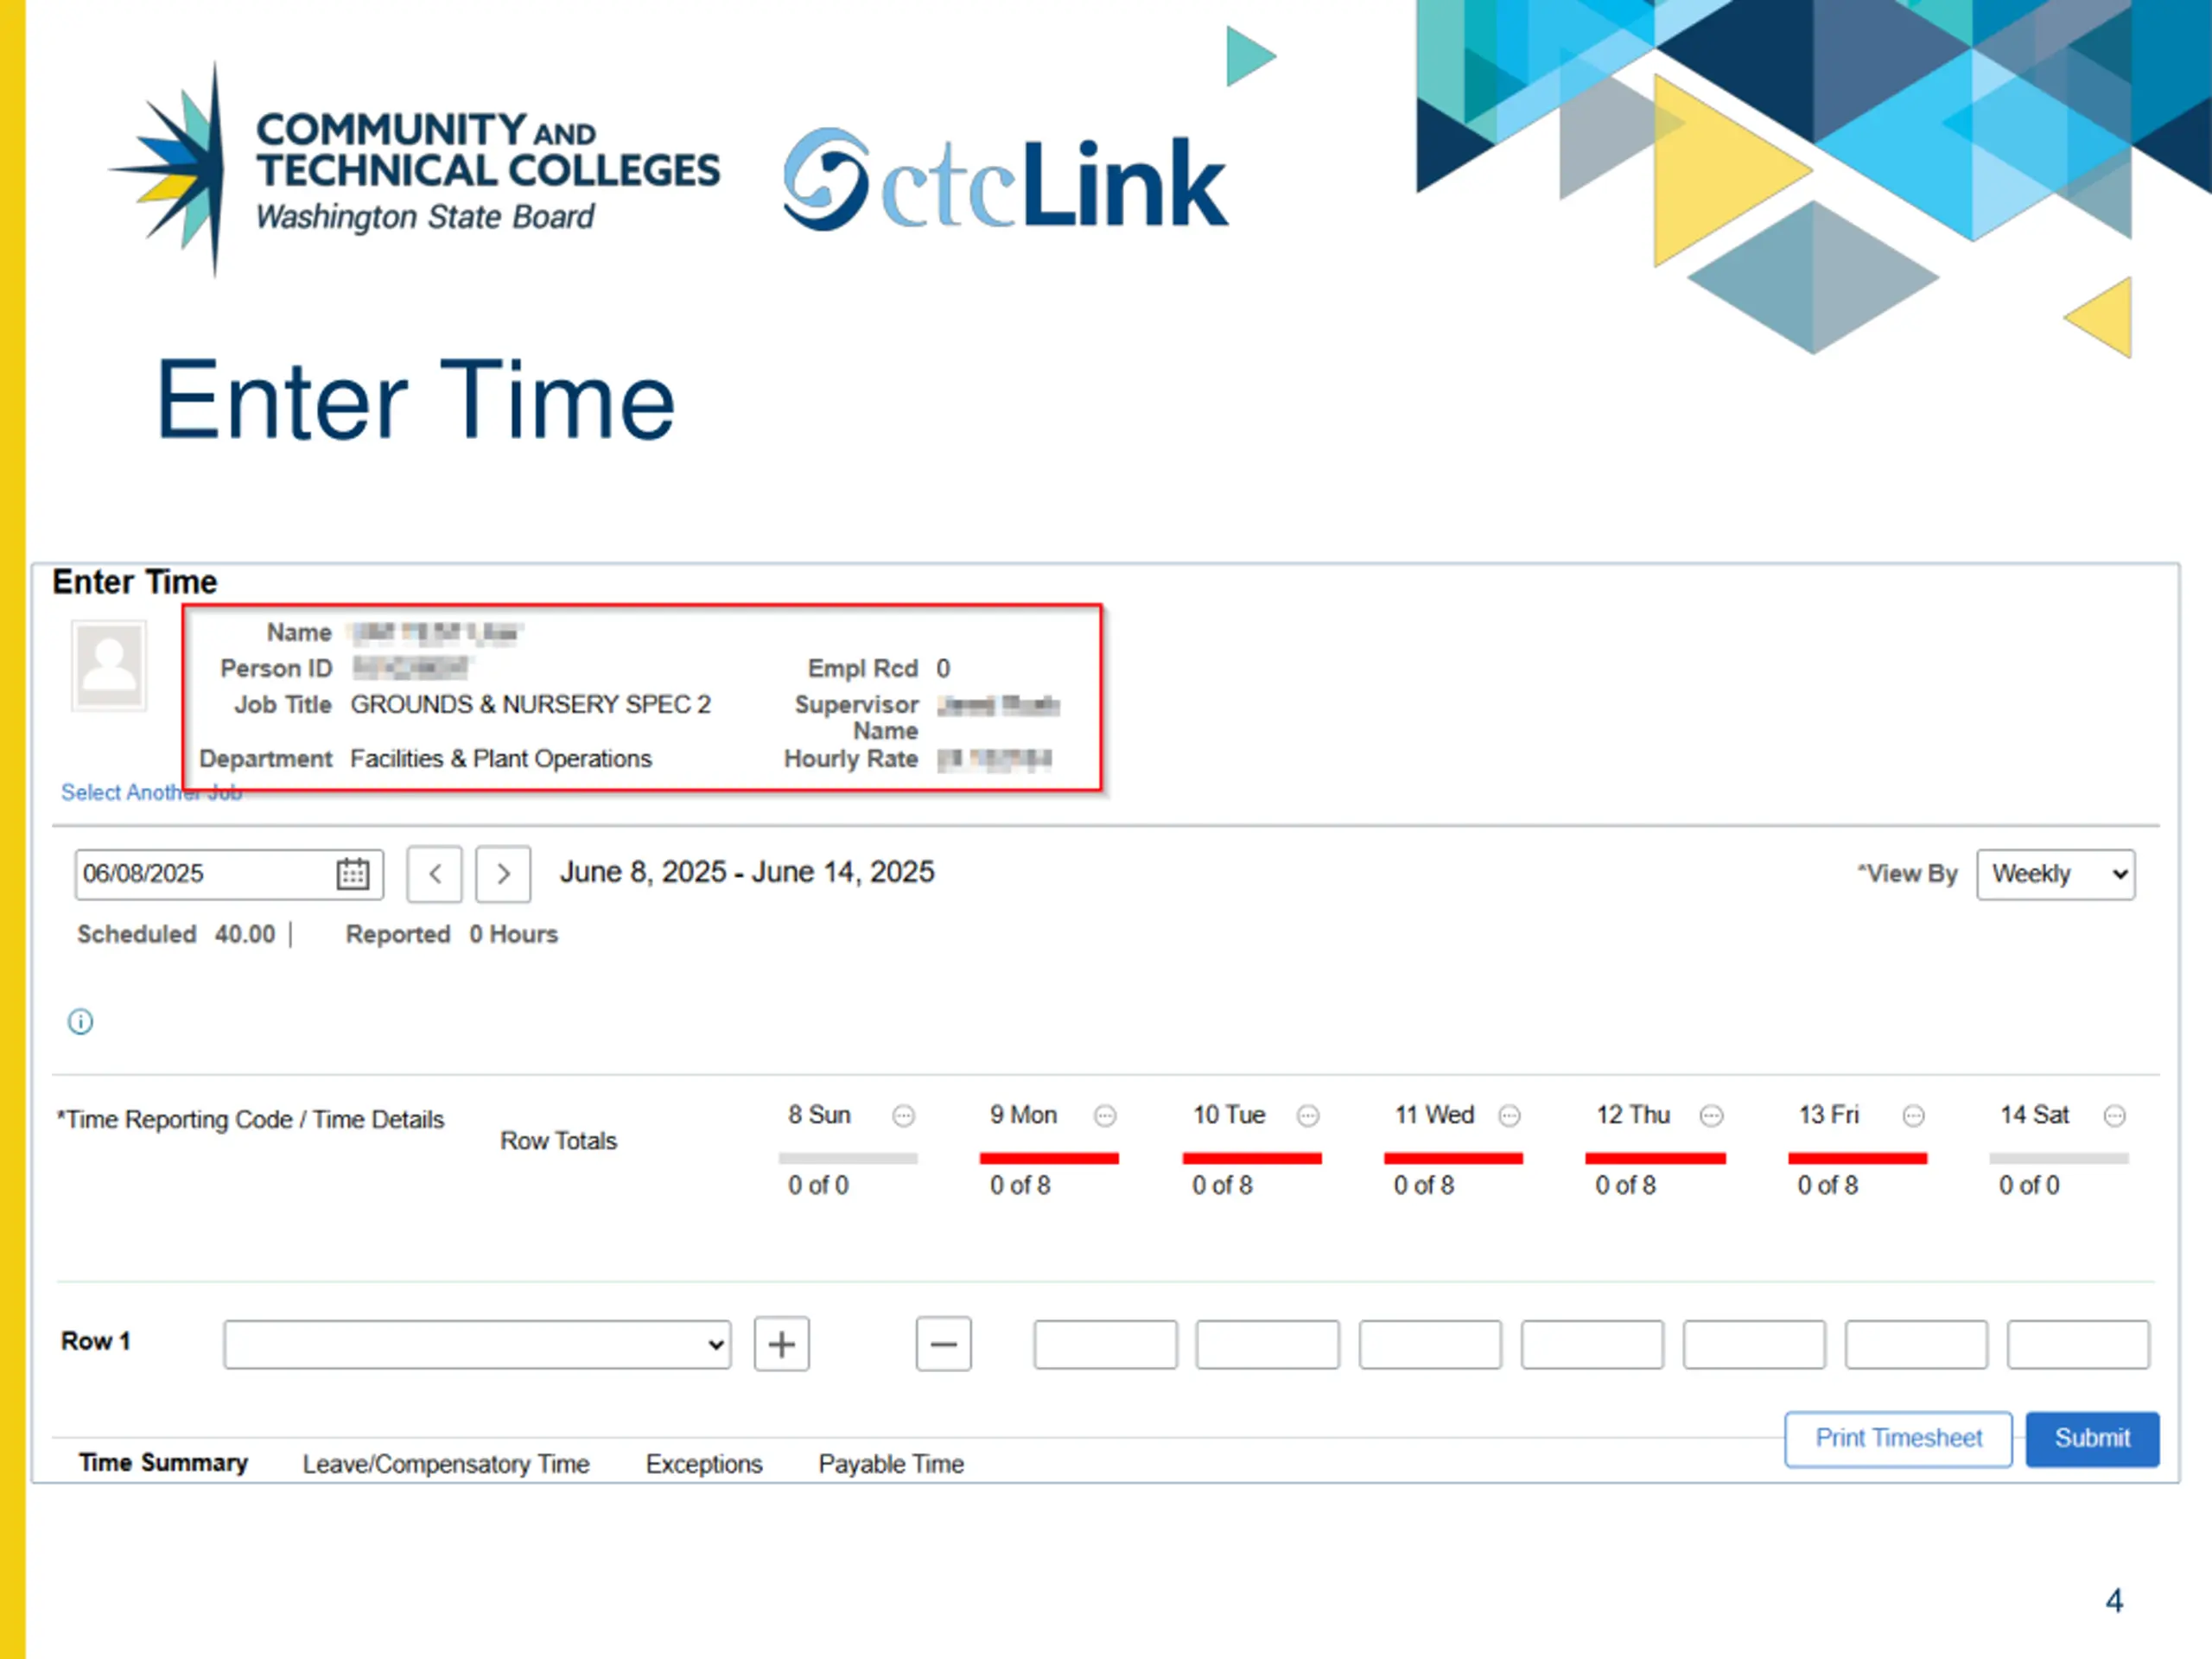Click Row 1 Wednesday hours field
Image resolution: width=2212 pixels, height=1659 pixels.
1592,1344
